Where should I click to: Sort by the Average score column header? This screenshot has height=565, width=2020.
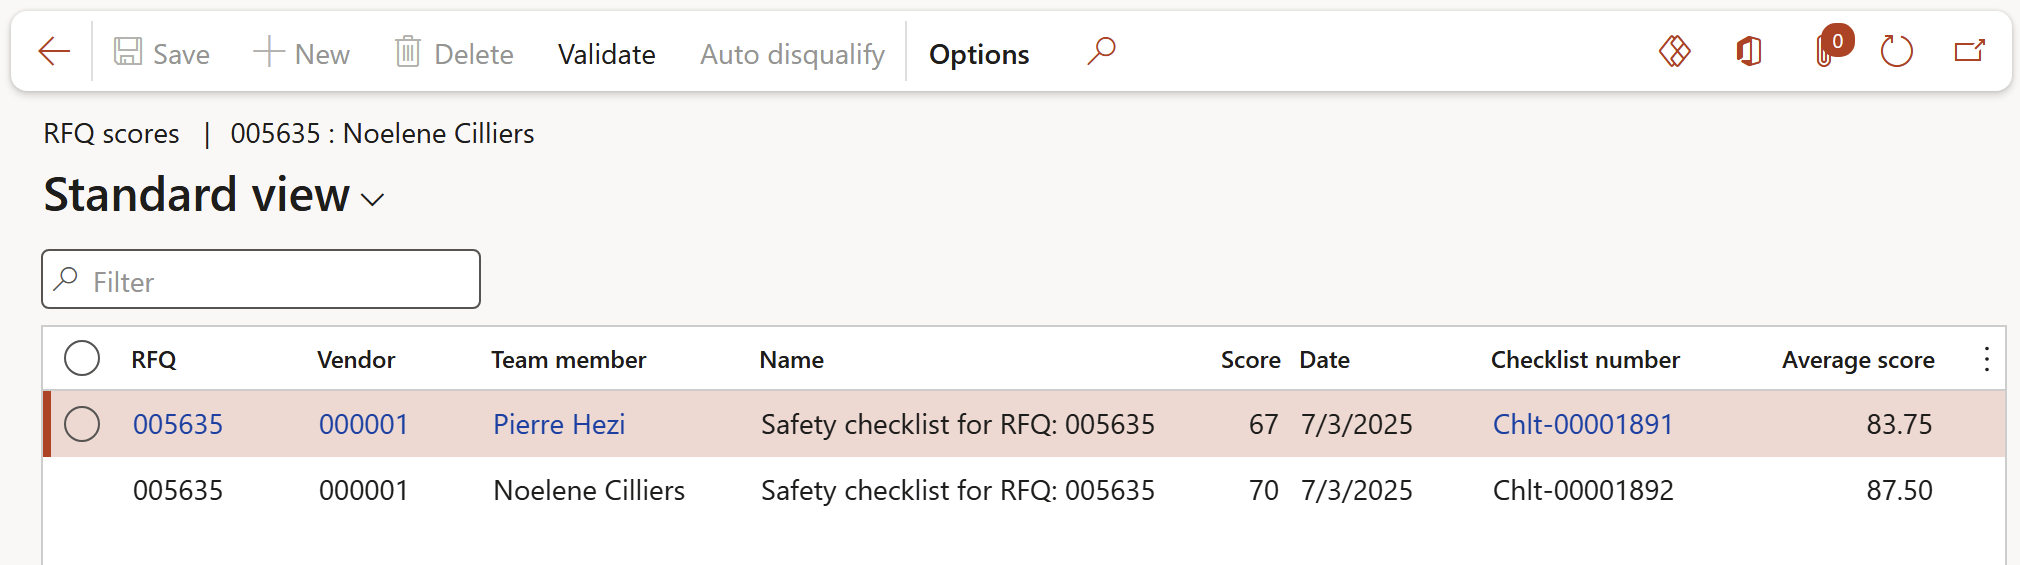coord(1857,360)
